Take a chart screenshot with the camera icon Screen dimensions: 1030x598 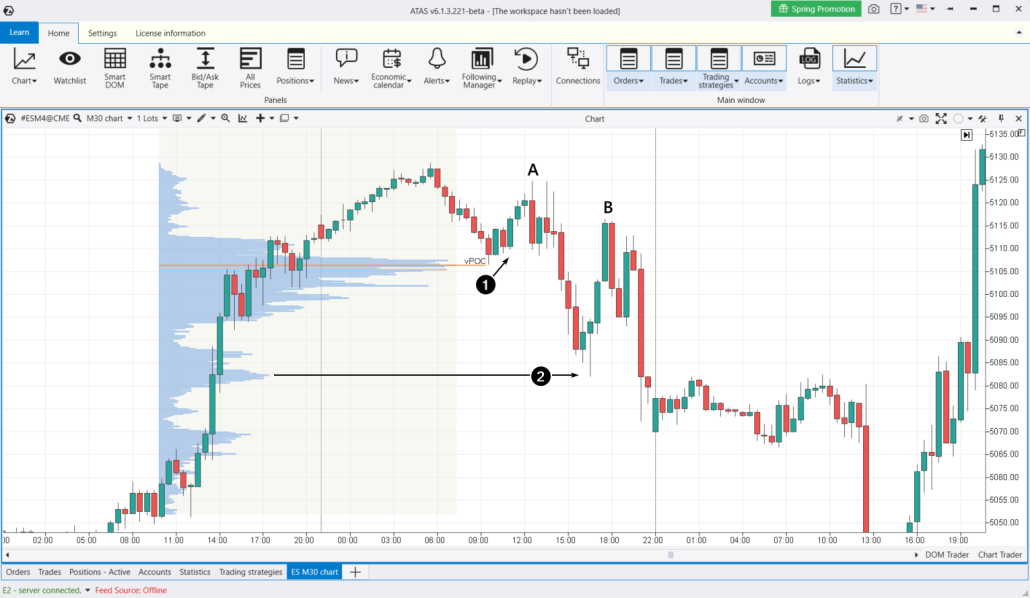tap(923, 118)
